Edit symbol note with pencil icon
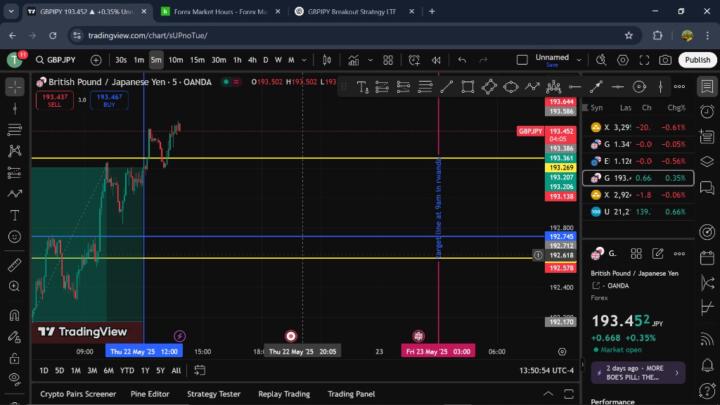Screen dimensions: 720x405 coord(658,253)
